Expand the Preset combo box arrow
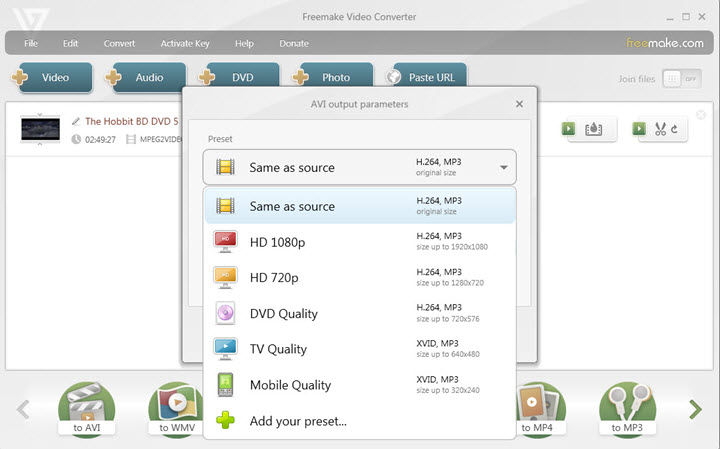Screen dimensions: 720x449 click(x=504, y=167)
